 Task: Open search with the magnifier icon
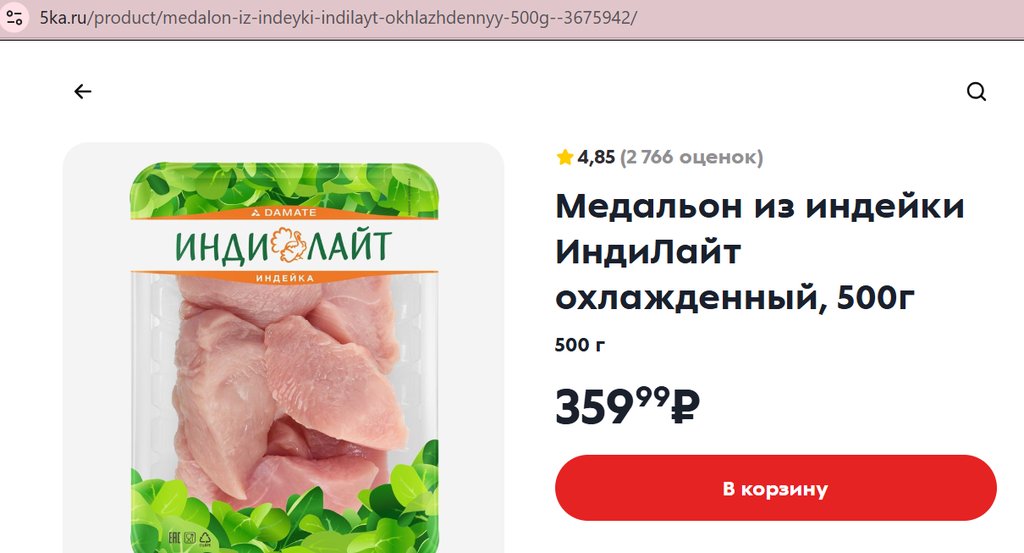[976, 91]
